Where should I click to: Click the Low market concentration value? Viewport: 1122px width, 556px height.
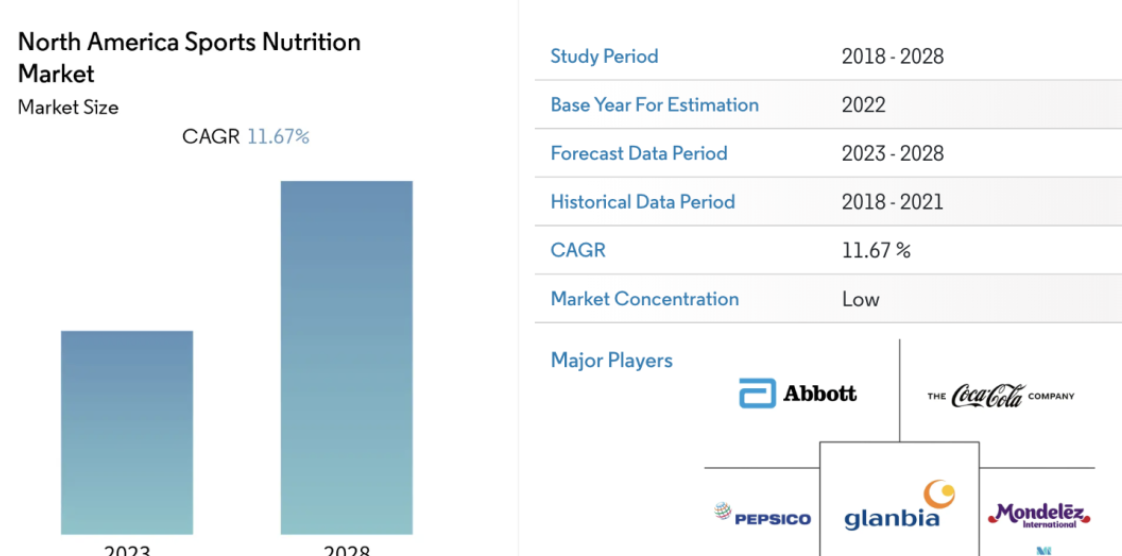pos(860,298)
